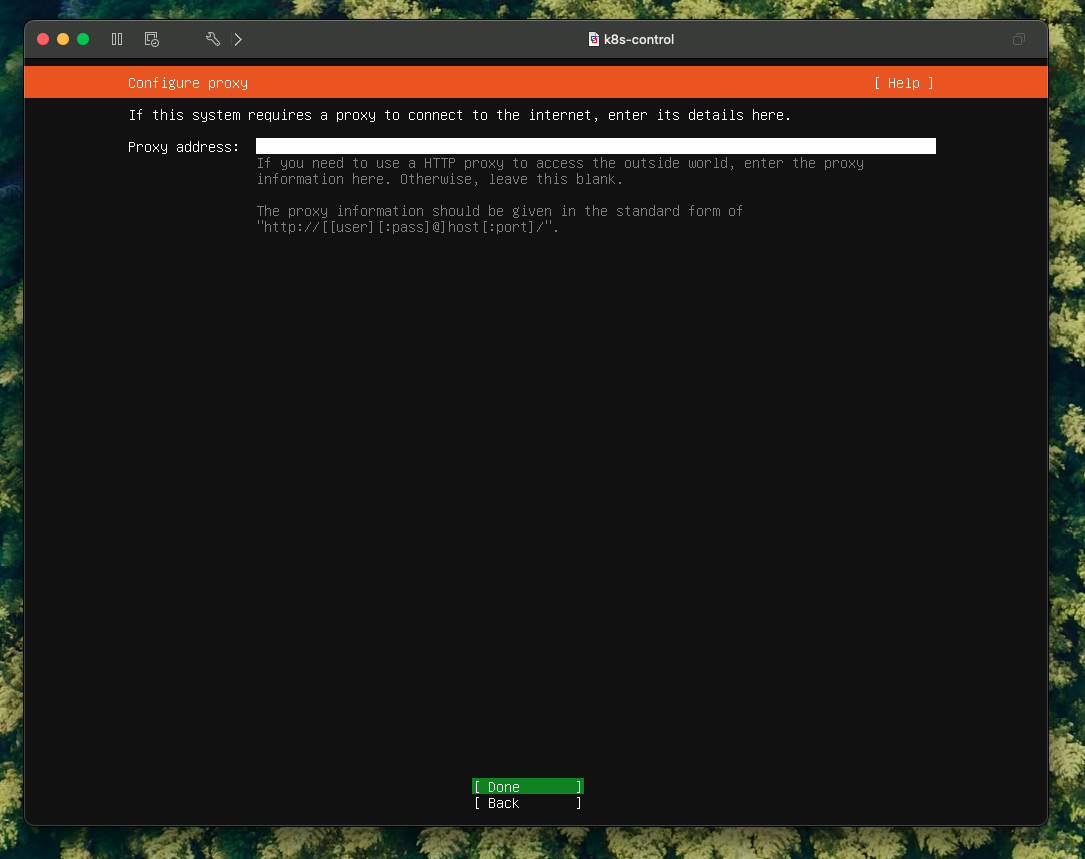Close the k8s-control window
The width and height of the screenshot is (1085, 859).
pyautogui.click(x=43, y=39)
